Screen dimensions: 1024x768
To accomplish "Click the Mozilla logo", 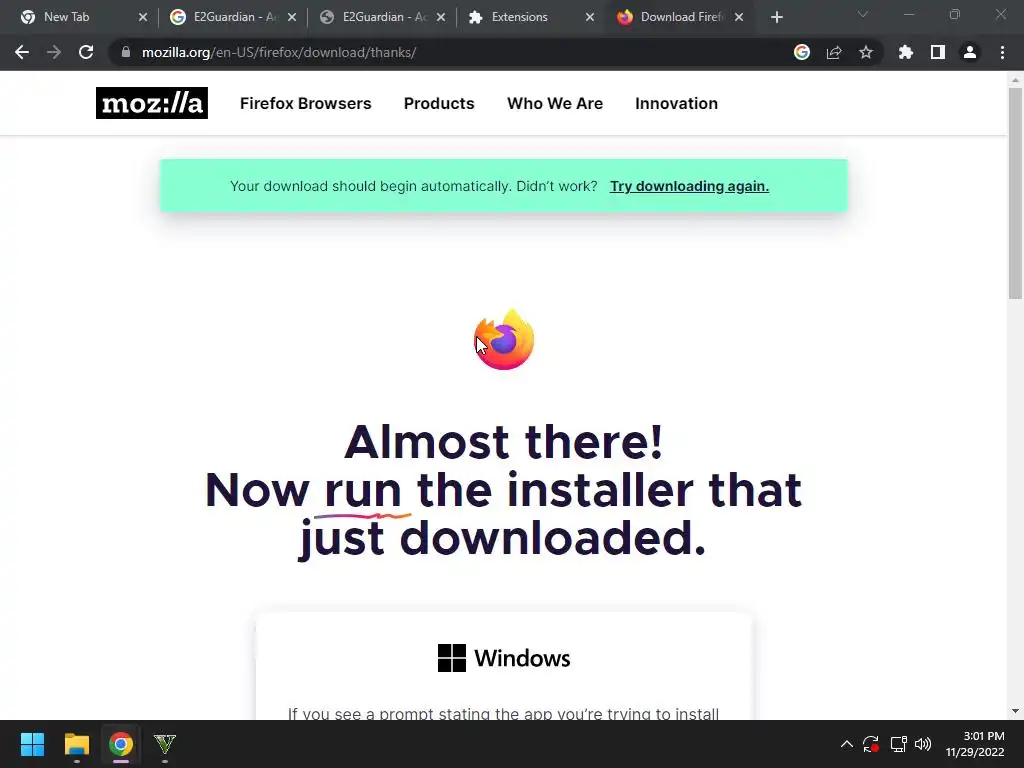I will (x=152, y=103).
